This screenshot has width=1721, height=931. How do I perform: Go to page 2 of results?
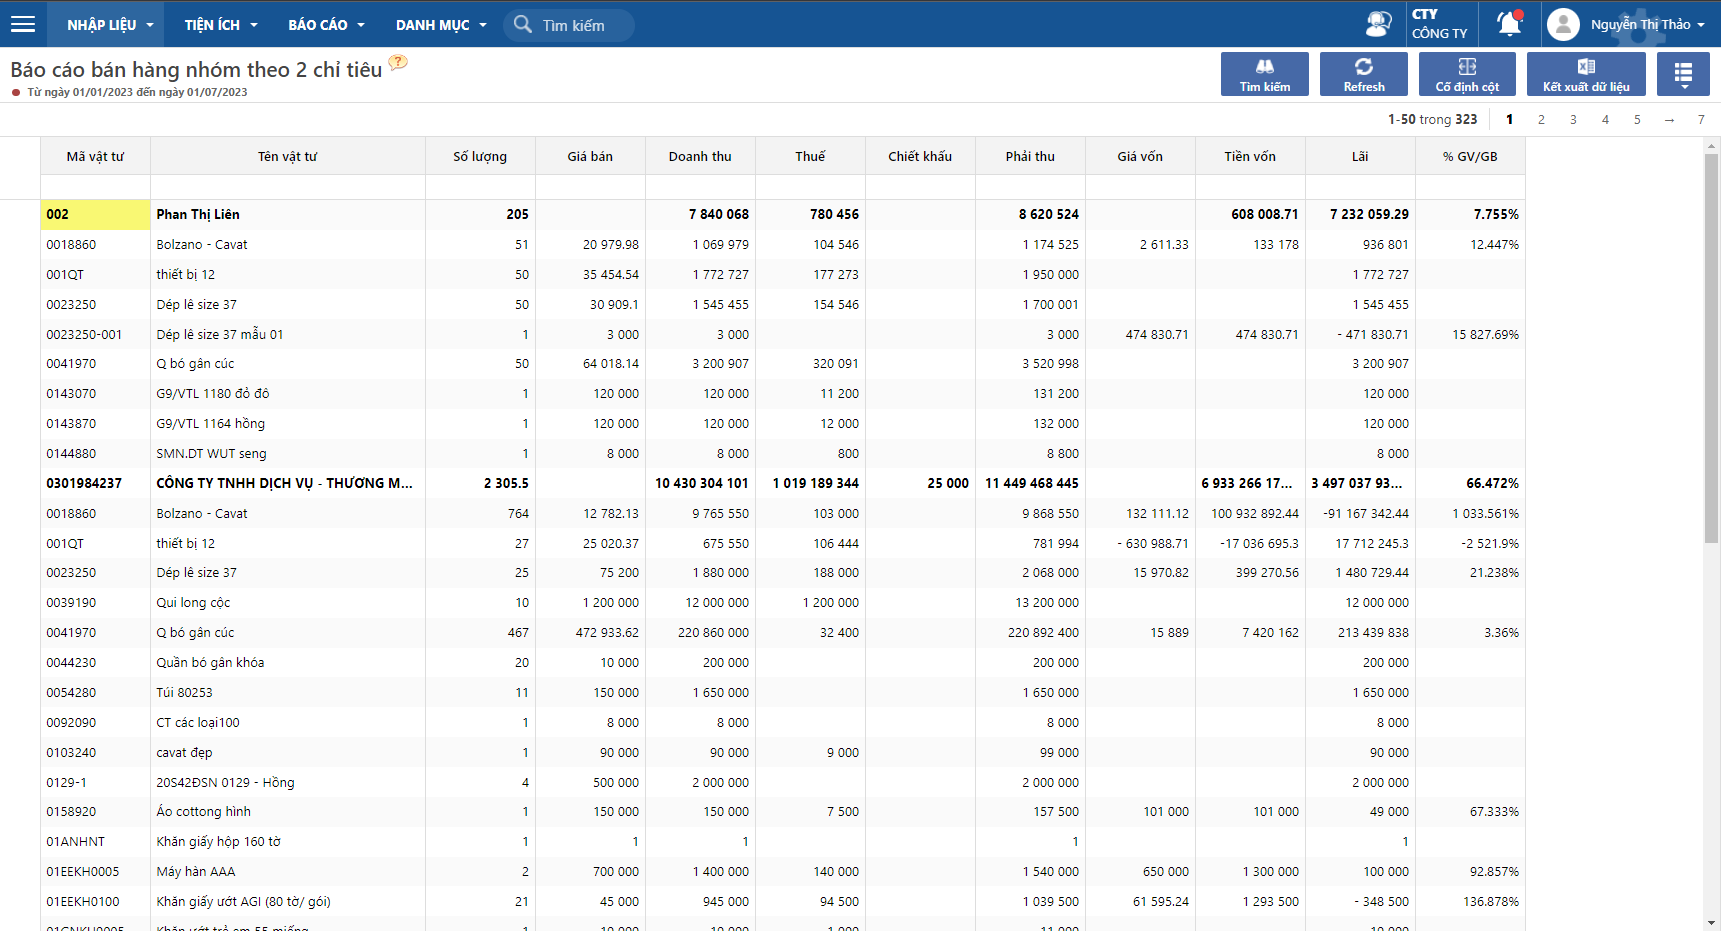(x=1541, y=119)
